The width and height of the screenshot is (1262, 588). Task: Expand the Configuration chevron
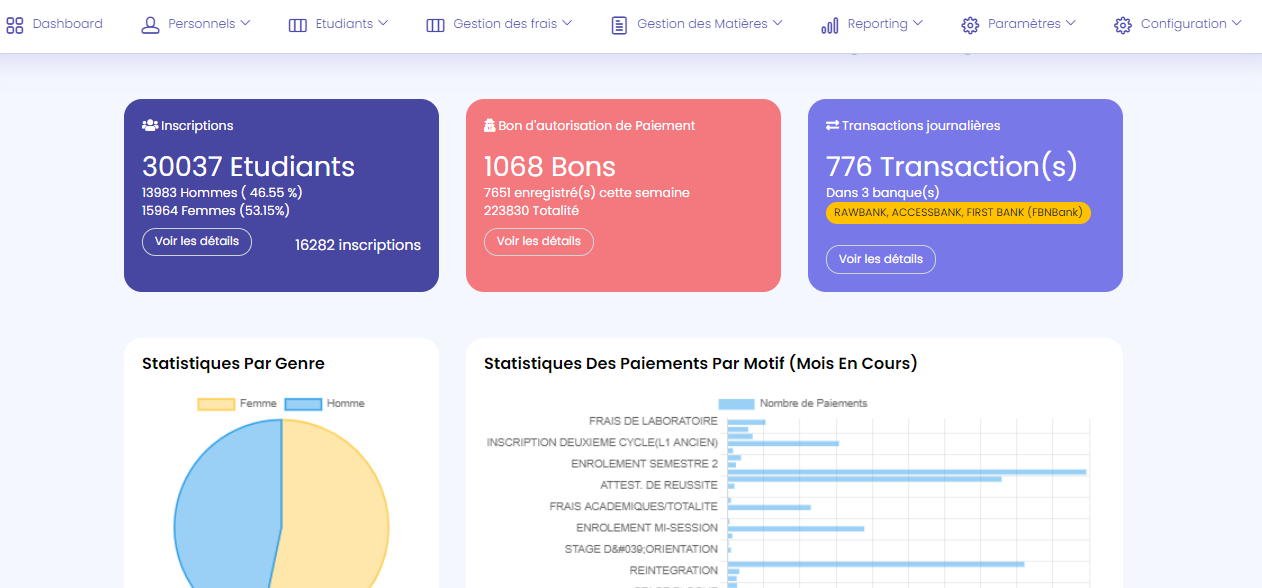click(x=1236, y=23)
